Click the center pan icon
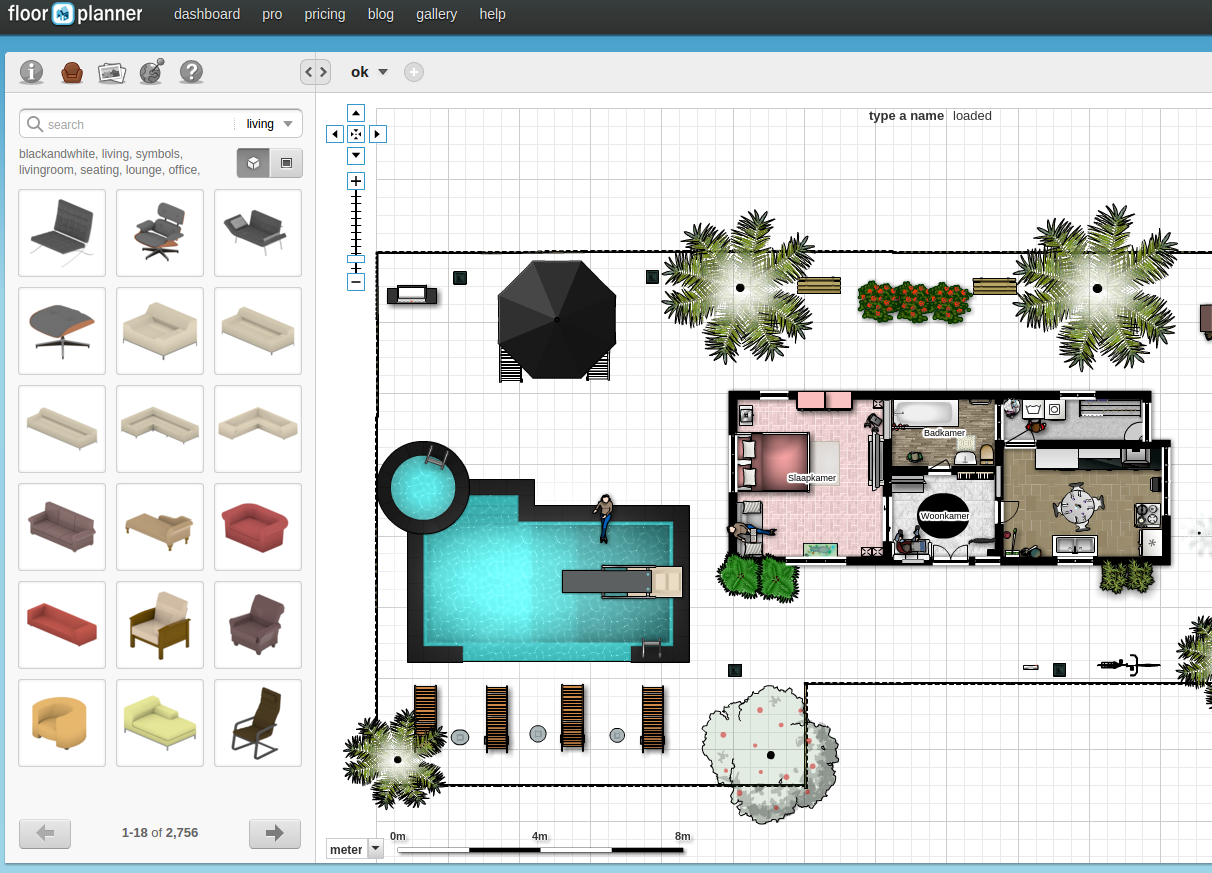Screen dimensions: 1212x873 click(356, 133)
